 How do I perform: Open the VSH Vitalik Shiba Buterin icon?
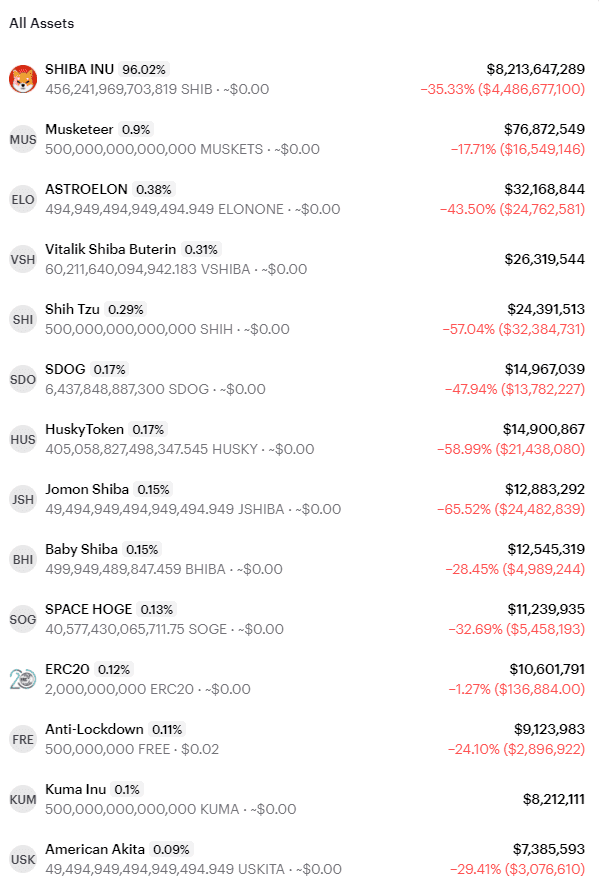(x=23, y=259)
